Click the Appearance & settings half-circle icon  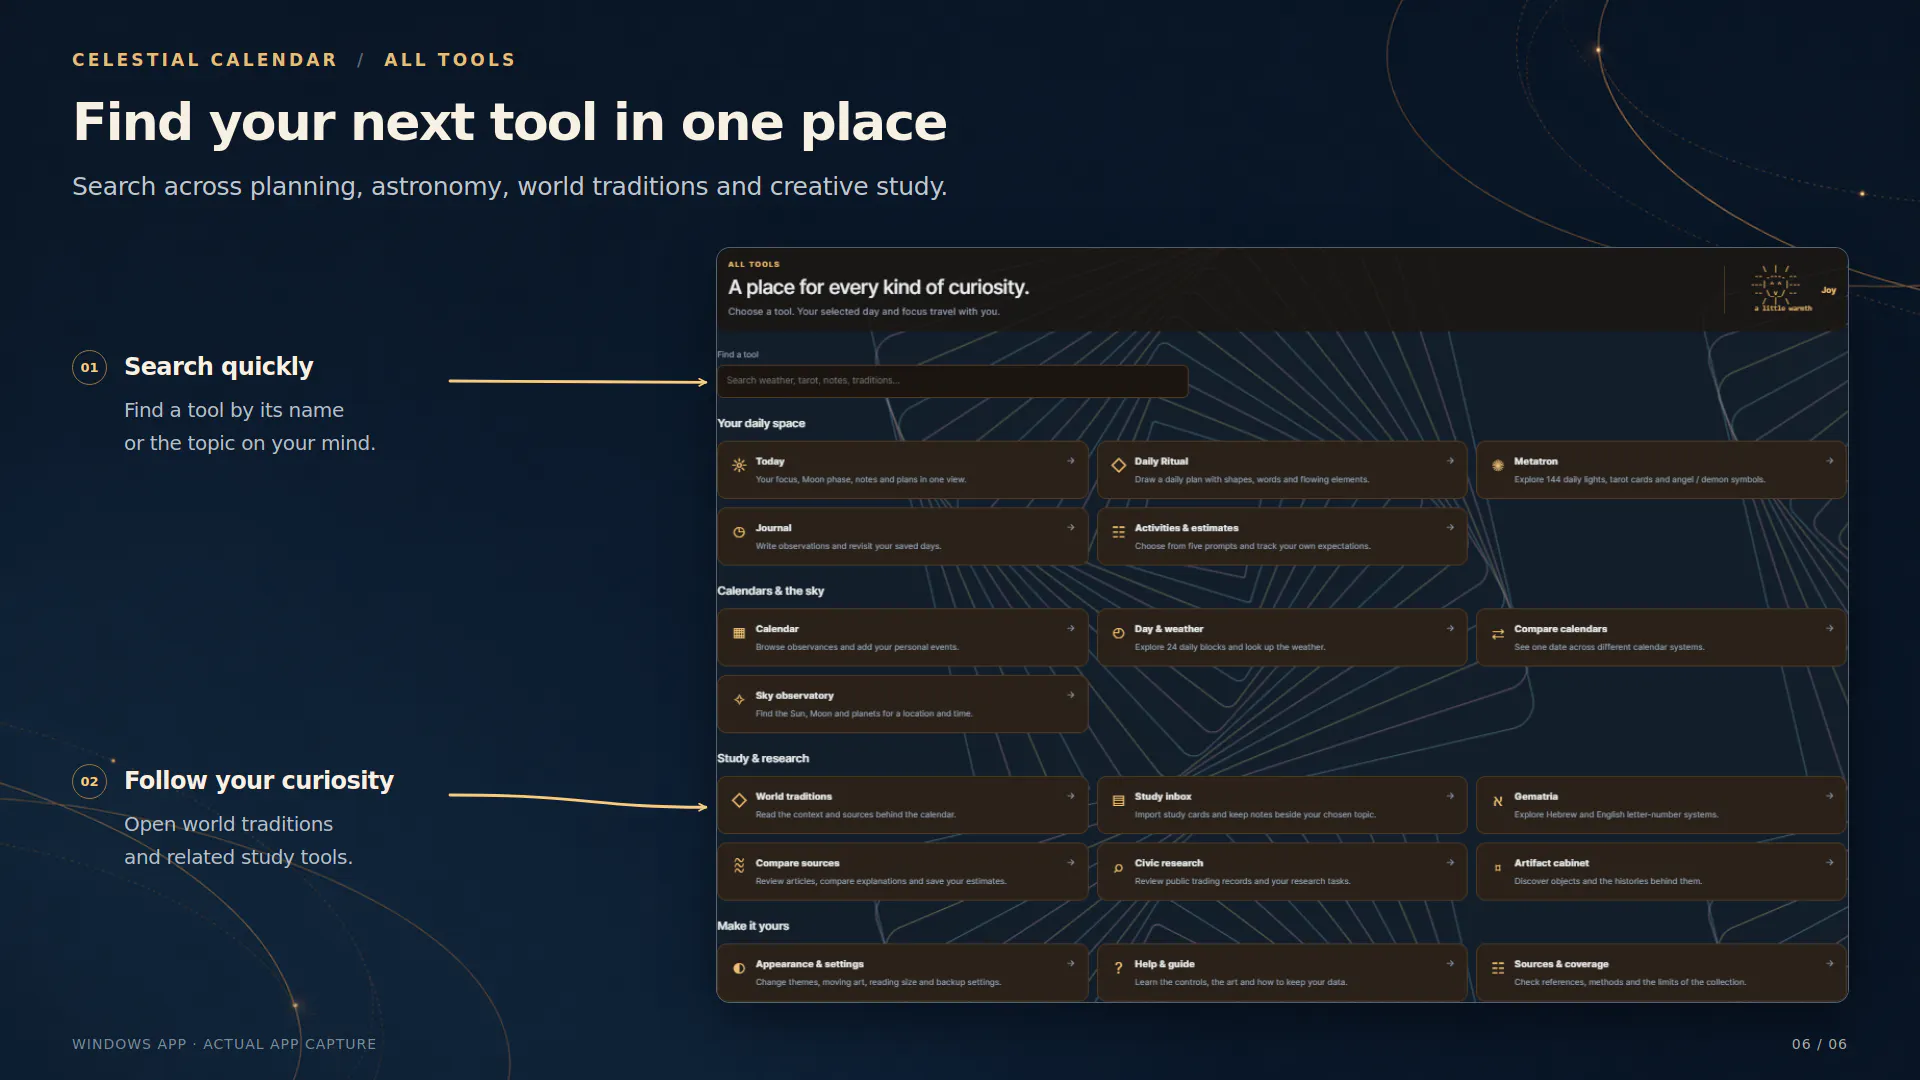[739, 969]
